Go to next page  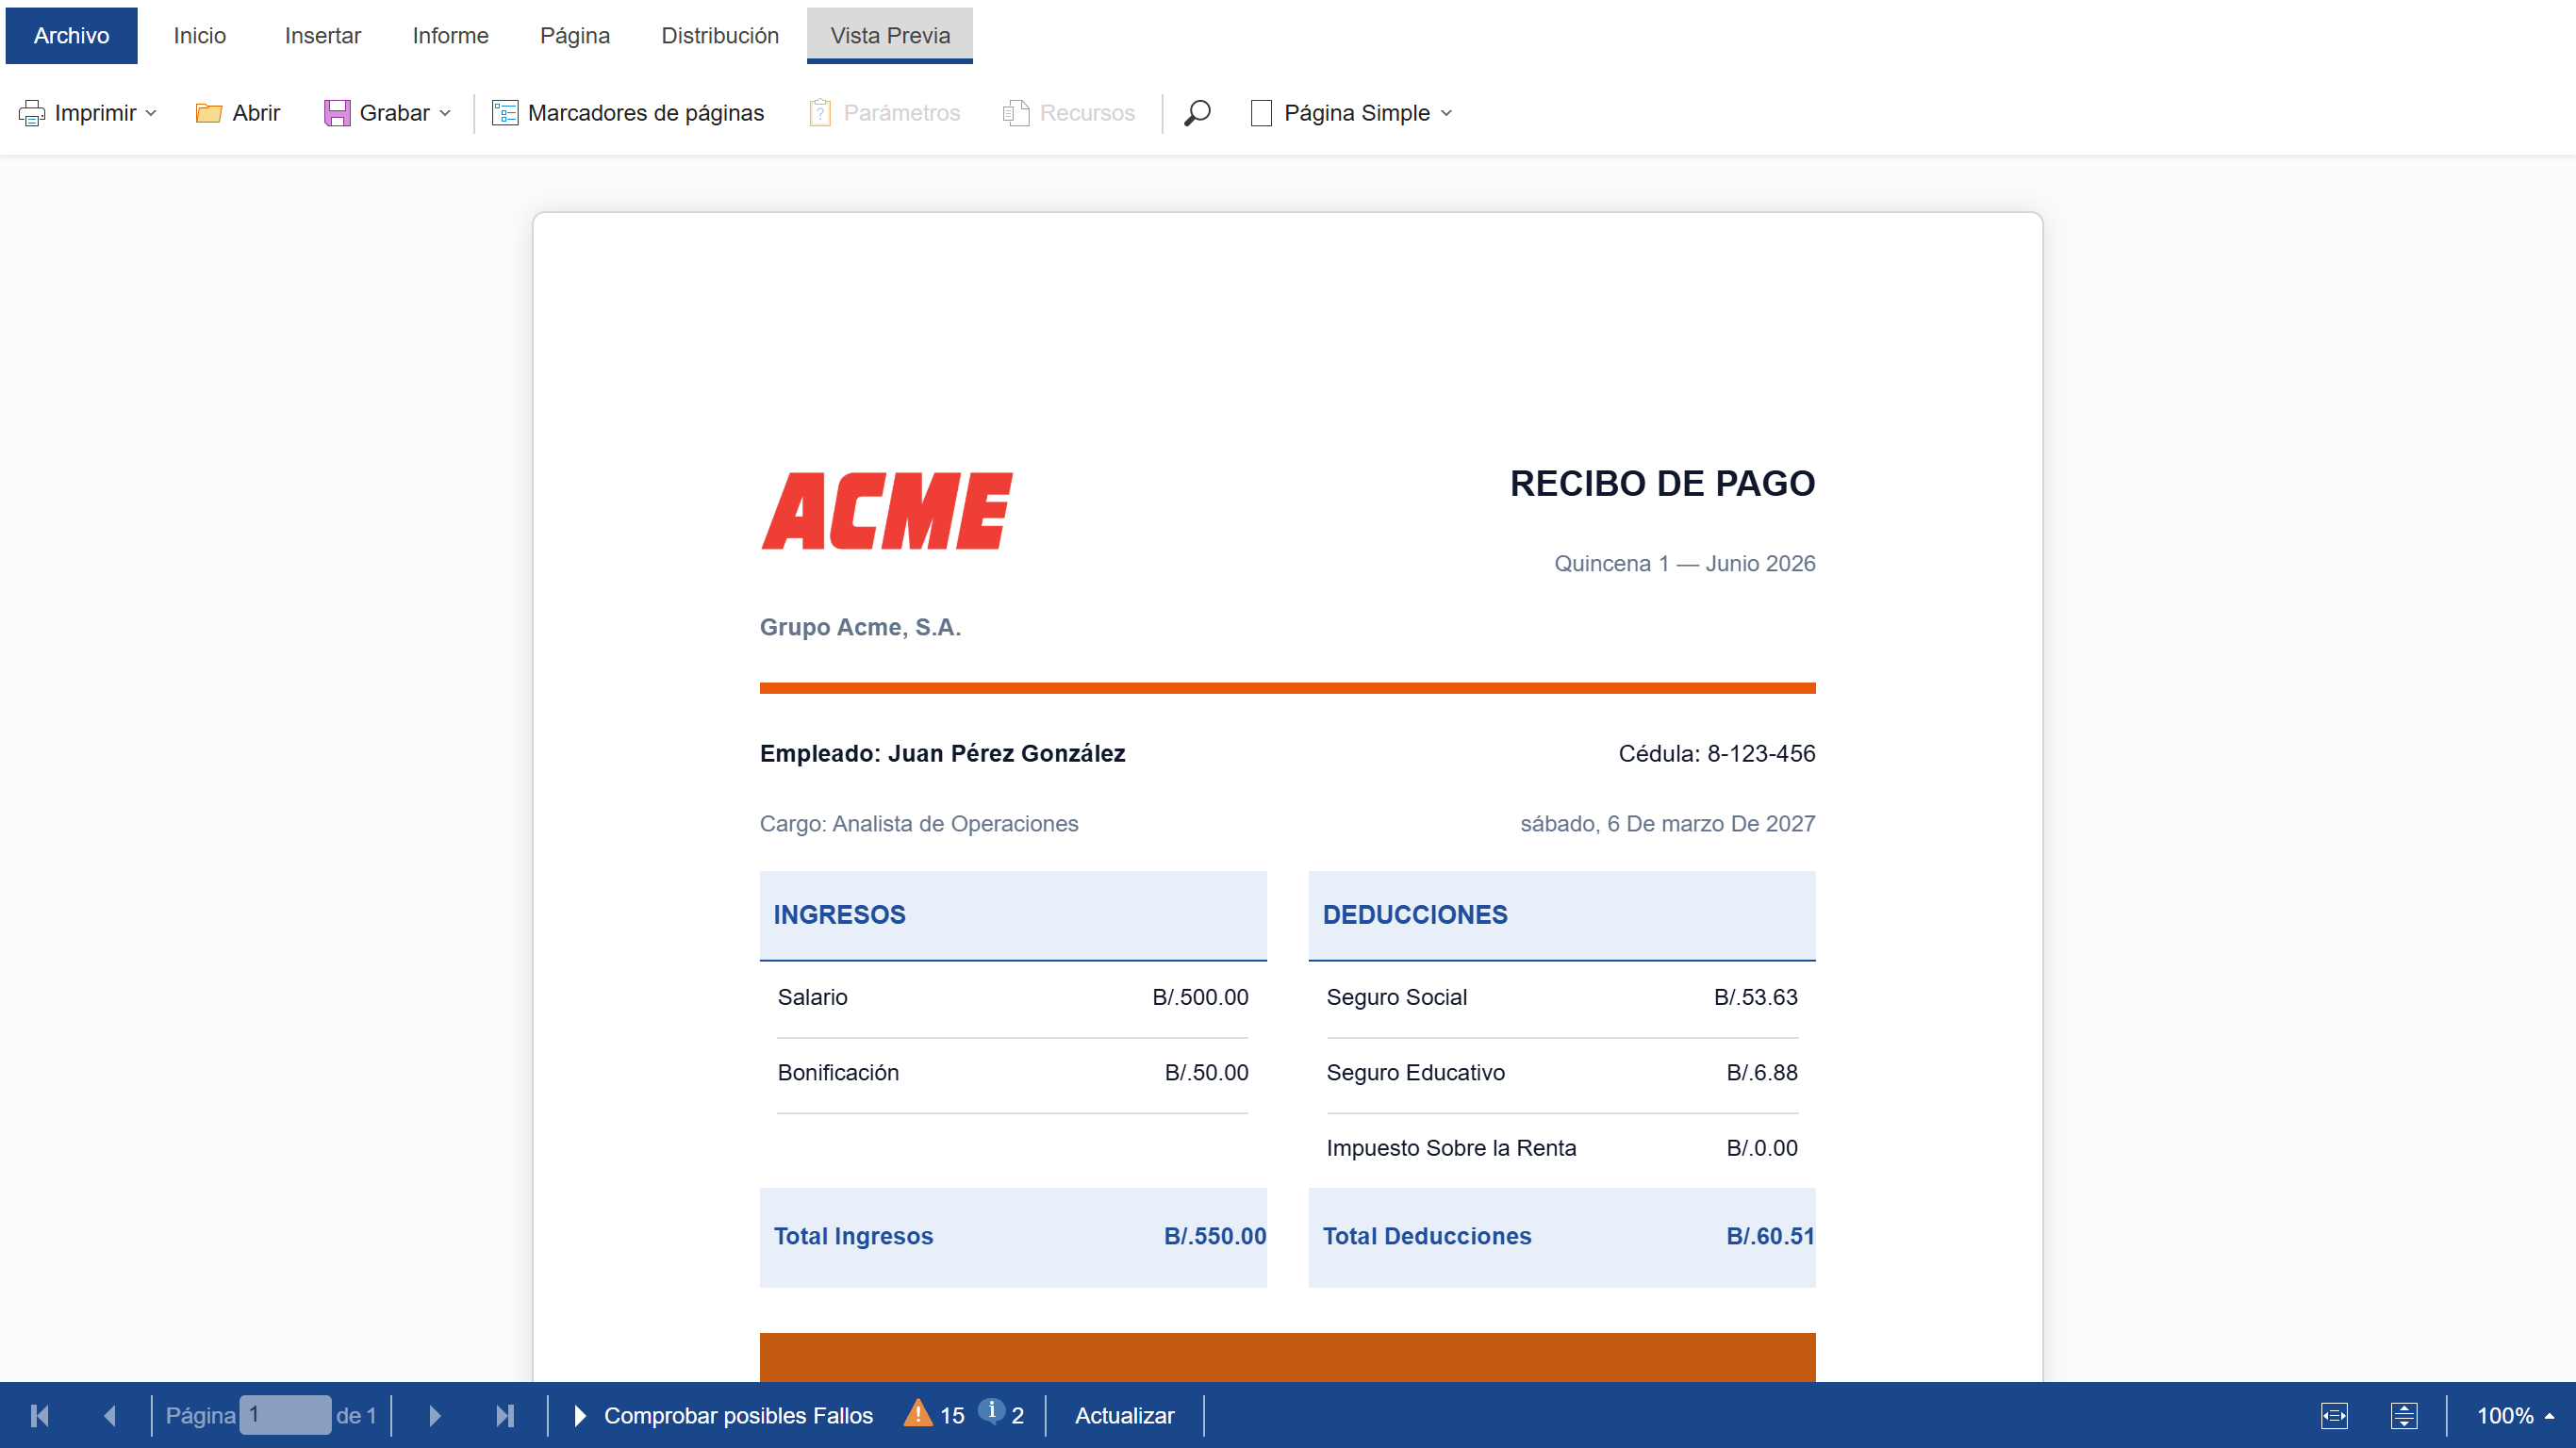(x=435, y=1415)
